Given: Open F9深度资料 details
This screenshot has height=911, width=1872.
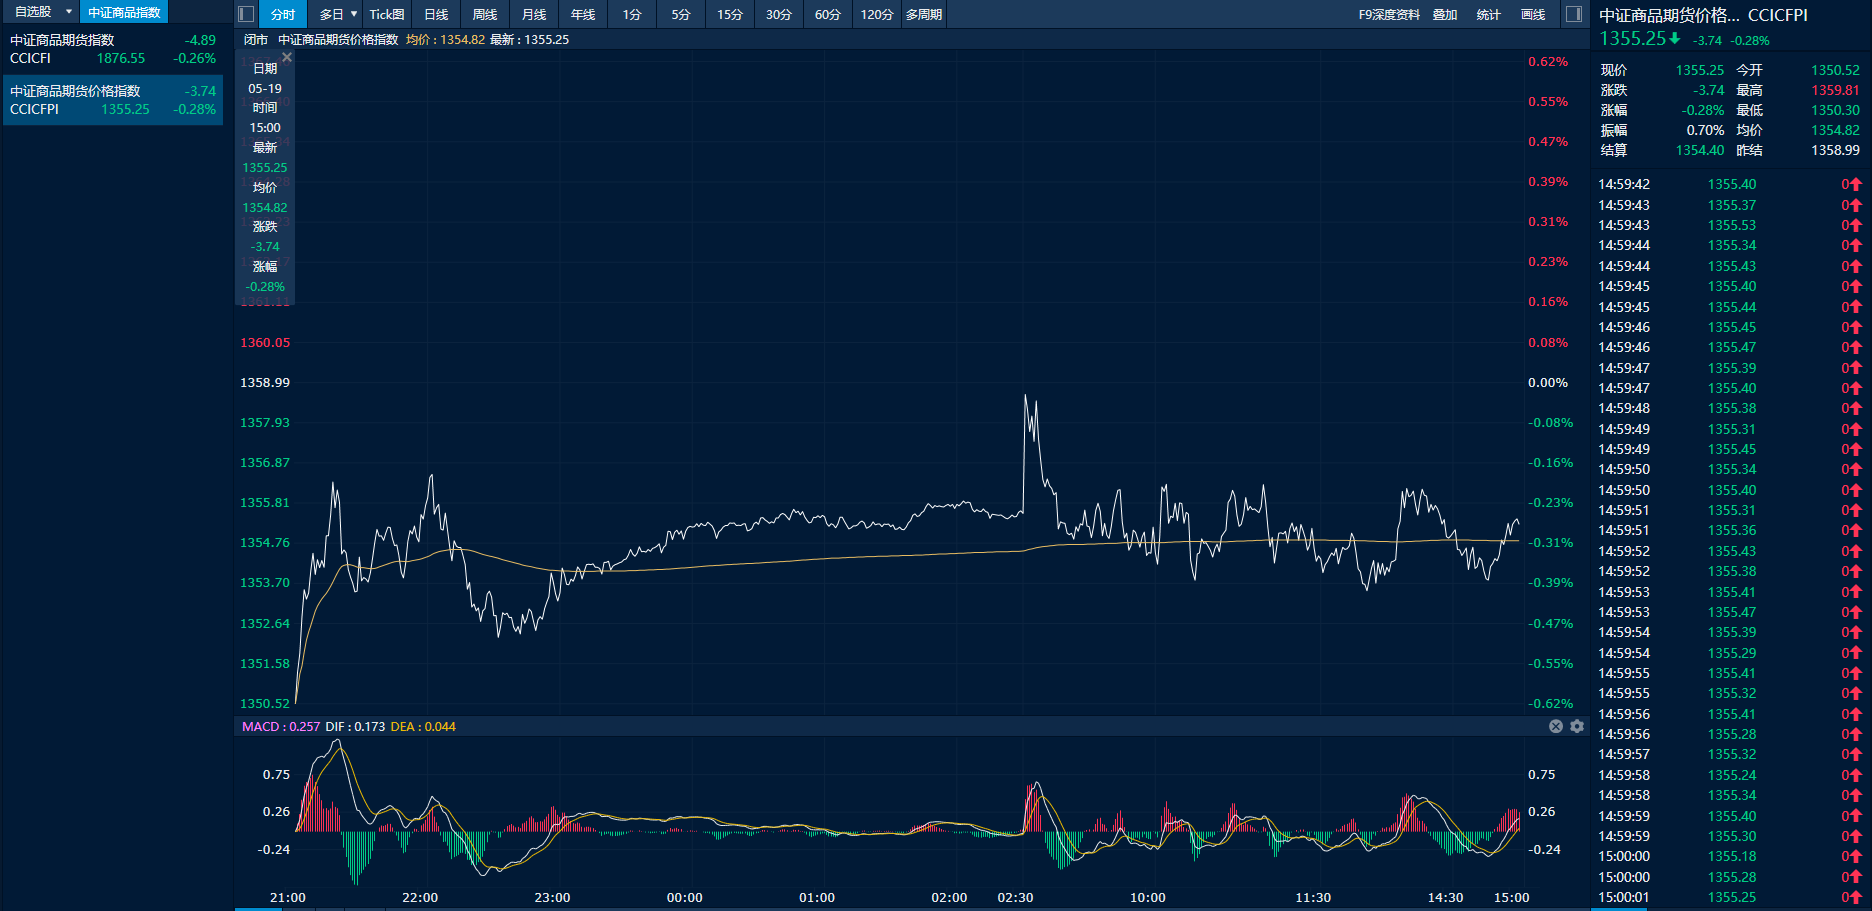Looking at the screenshot, I should [1388, 14].
